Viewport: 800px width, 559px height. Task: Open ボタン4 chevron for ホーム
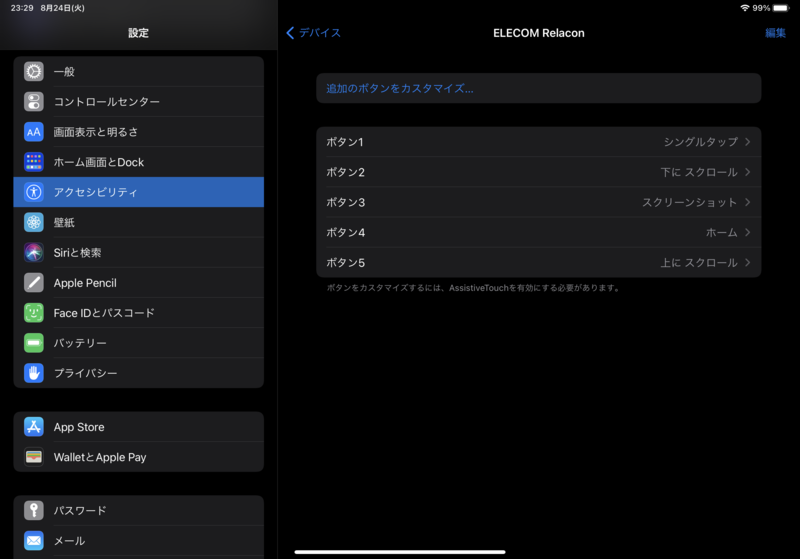[x=747, y=232]
